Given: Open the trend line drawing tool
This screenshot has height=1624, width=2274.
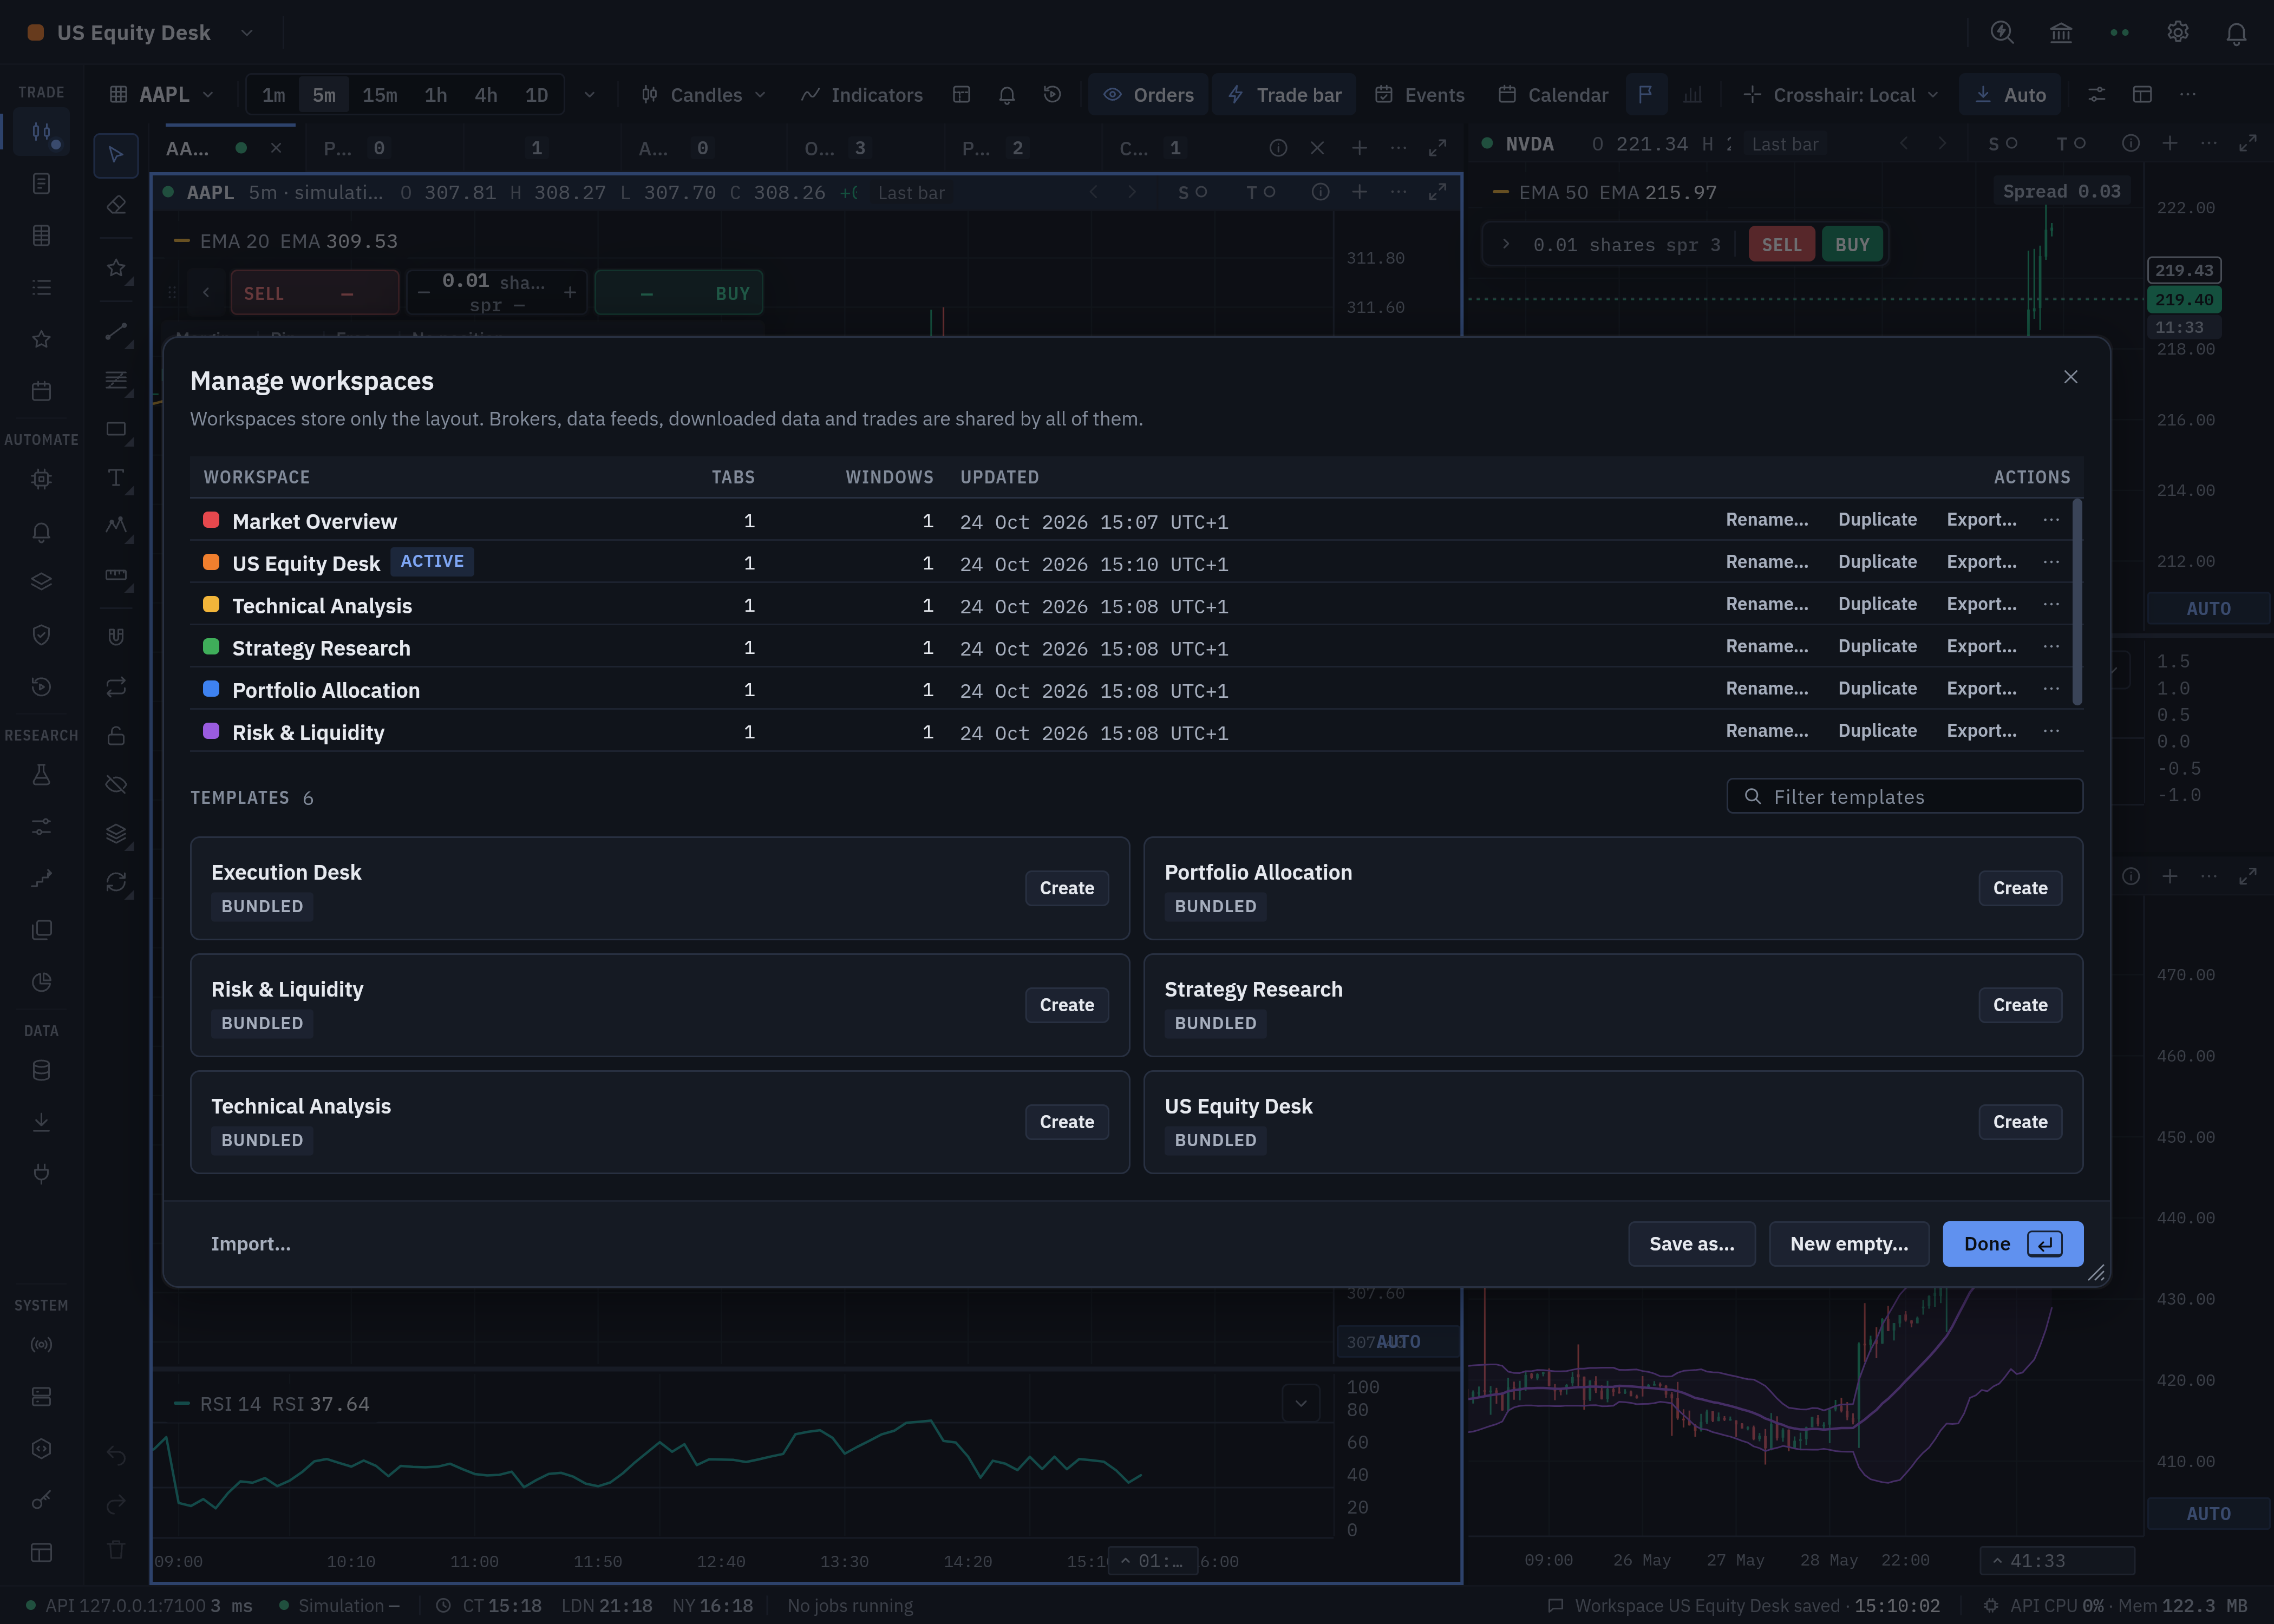Looking at the screenshot, I should tap(116, 331).
